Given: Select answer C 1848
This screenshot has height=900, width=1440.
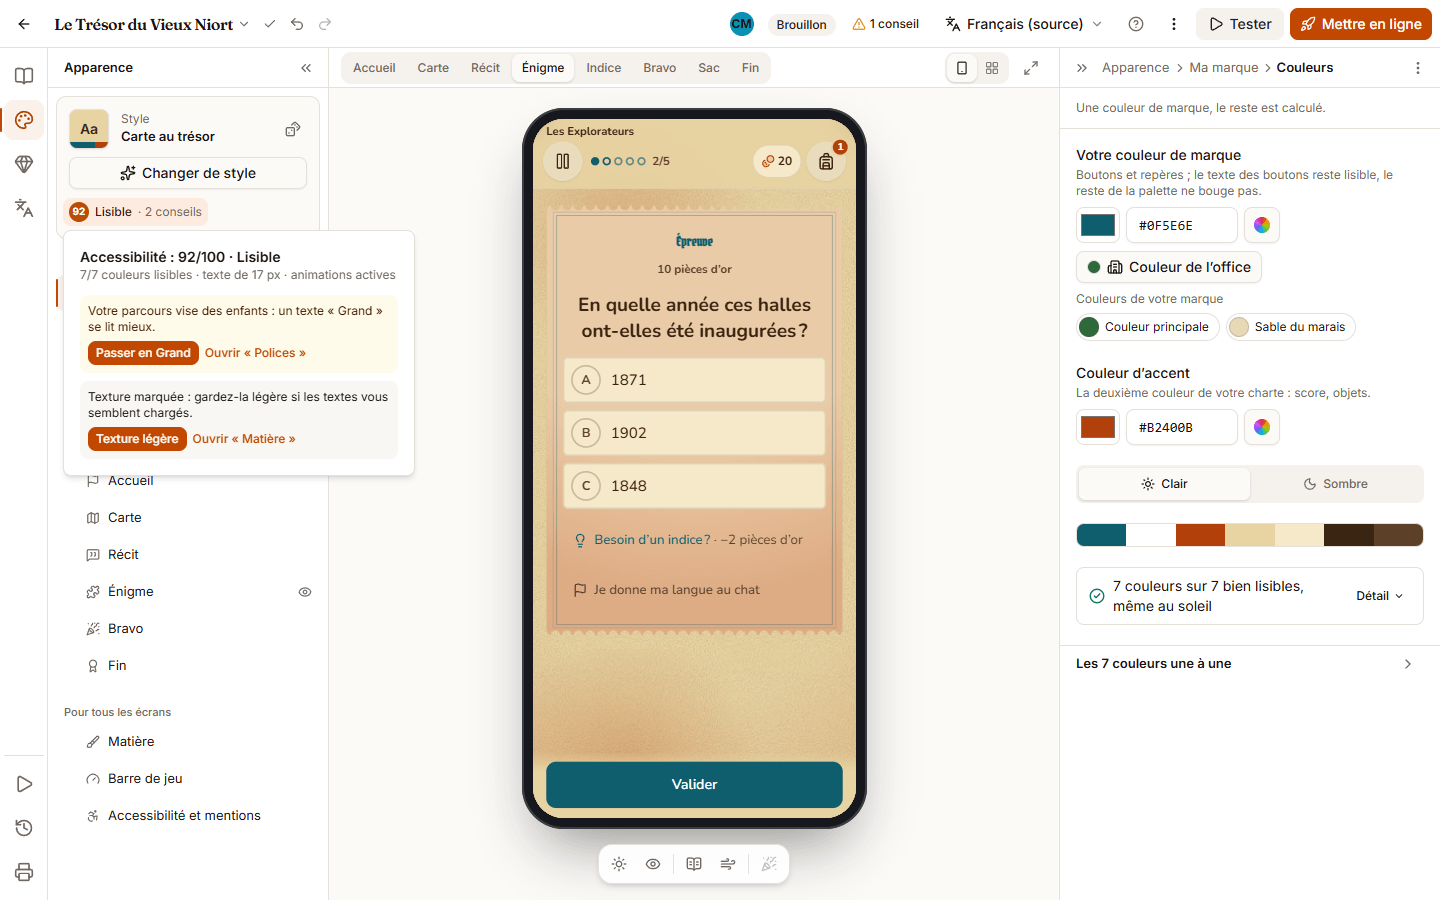Looking at the screenshot, I should coord(694,486).
